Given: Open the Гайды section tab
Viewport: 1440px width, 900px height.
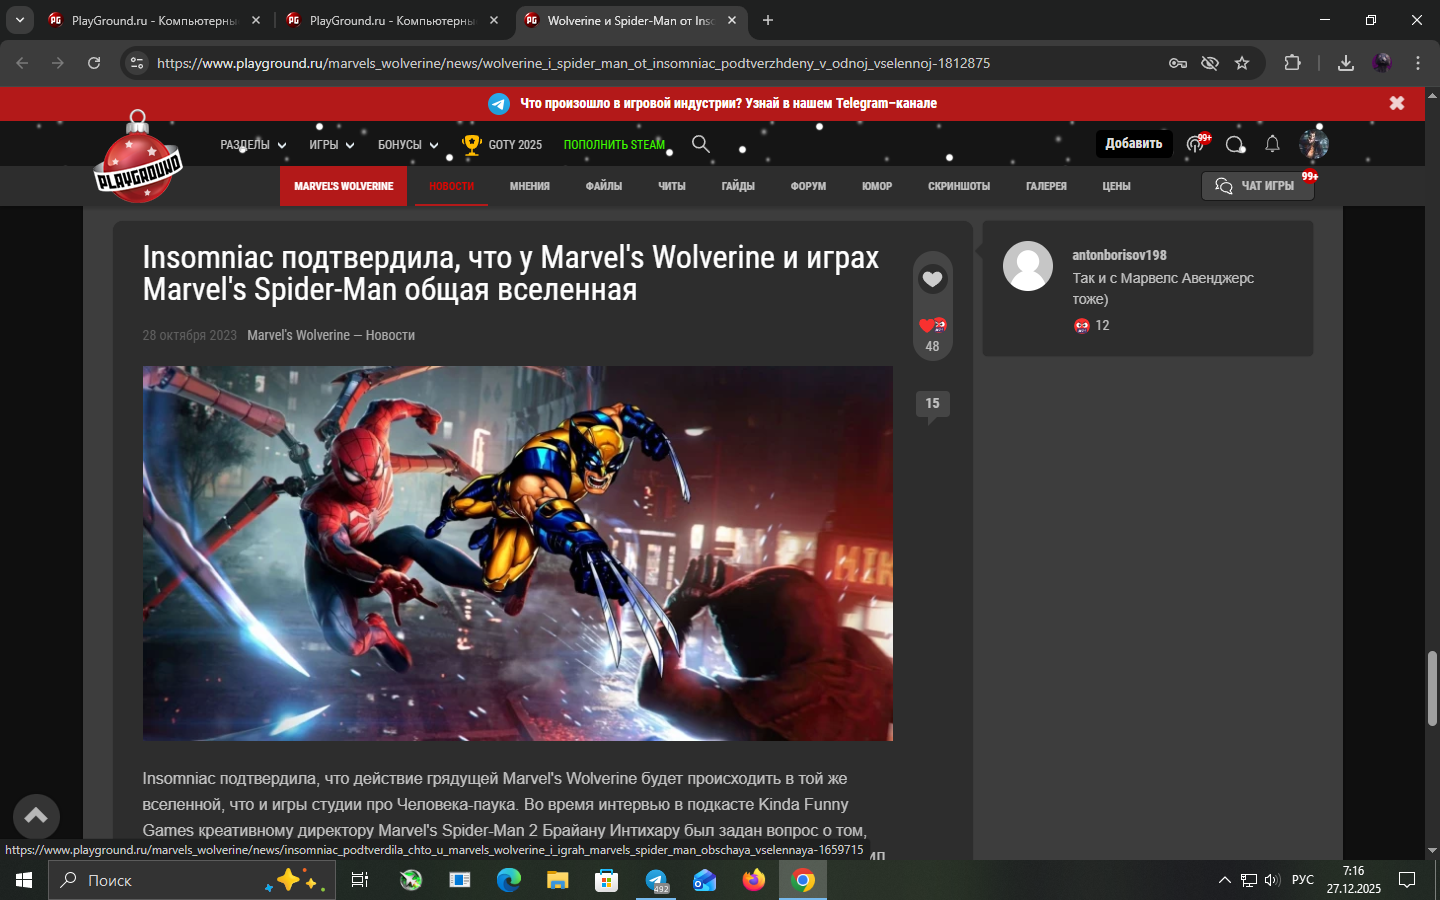Looking at the screenshot, I should click(x=738, y=186).
